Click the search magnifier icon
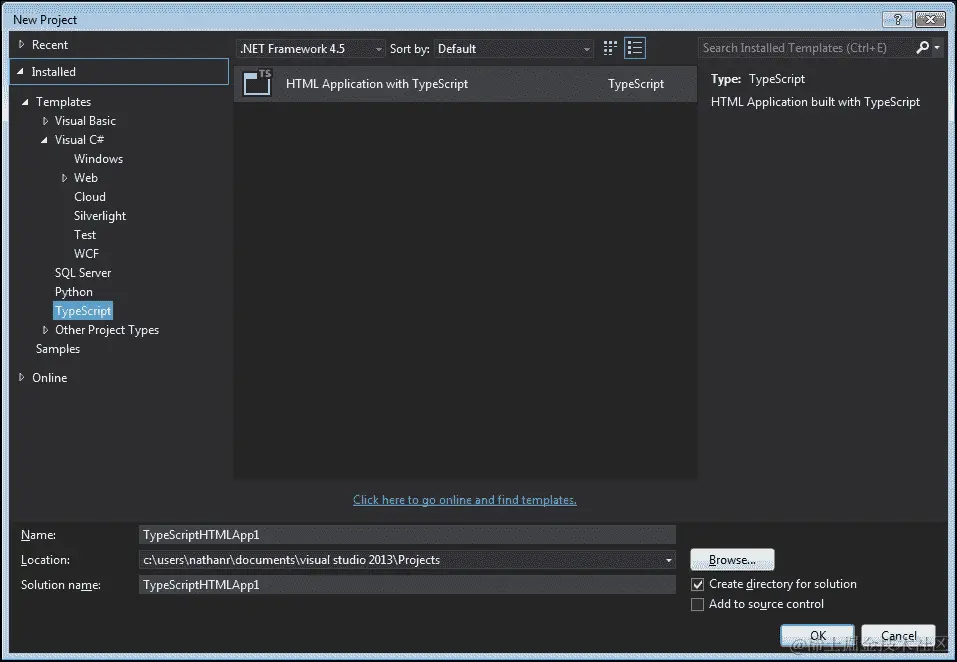 click(x=922, y=47)
